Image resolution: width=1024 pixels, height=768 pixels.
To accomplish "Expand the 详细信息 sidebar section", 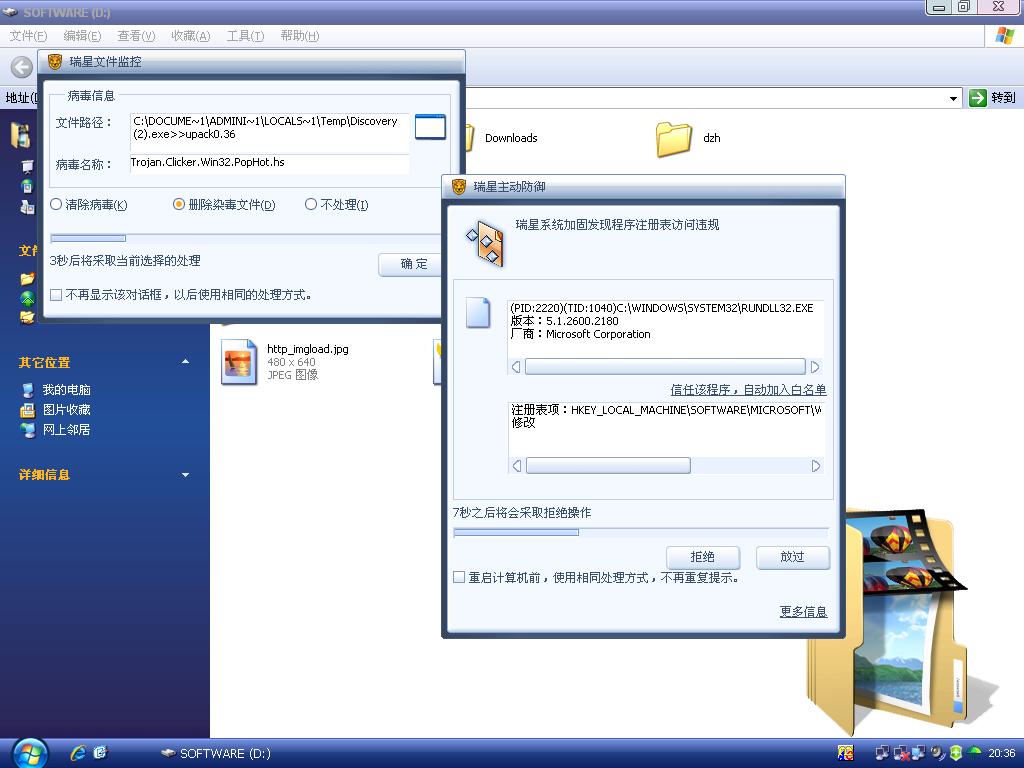I will coord(185,475).
